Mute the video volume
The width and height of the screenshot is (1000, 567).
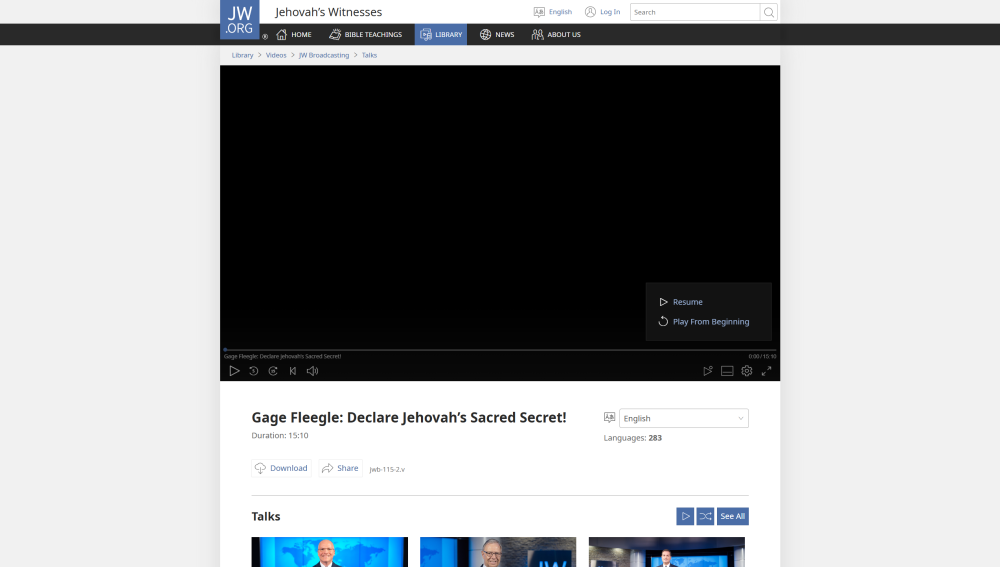click(x=312, y=371)
